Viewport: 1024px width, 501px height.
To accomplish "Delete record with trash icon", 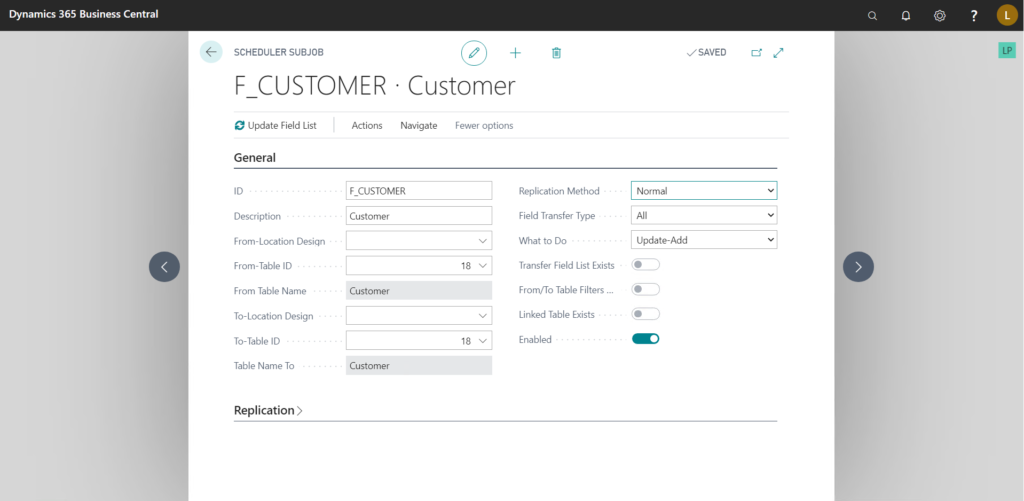I will click(x=556, y=53).
